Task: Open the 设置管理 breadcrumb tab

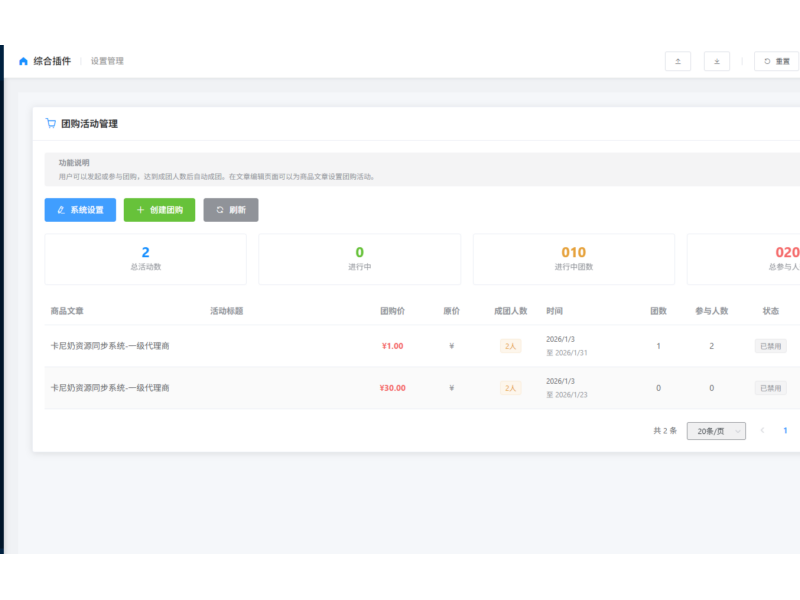Action: (x=107, y=61)
